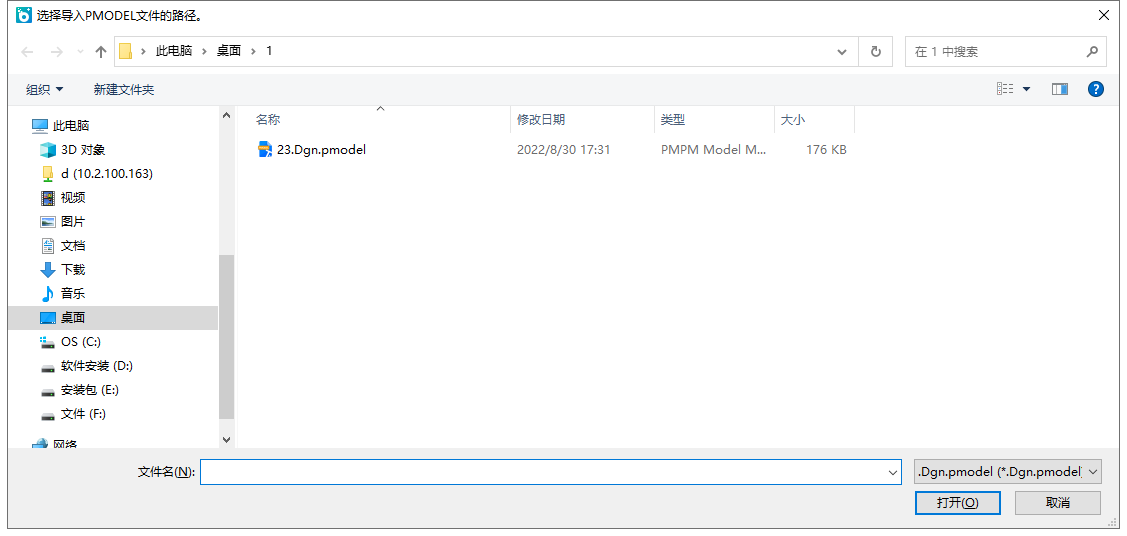
Task: Click the sidebar scrollbar thumb
Action: tap(226, 337)
